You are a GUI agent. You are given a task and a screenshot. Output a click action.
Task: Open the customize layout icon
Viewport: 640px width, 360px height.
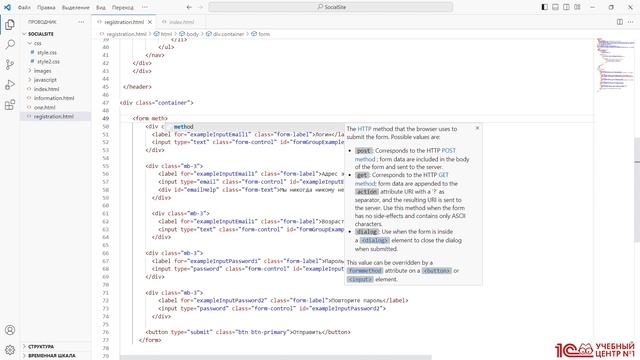(577, 7)
